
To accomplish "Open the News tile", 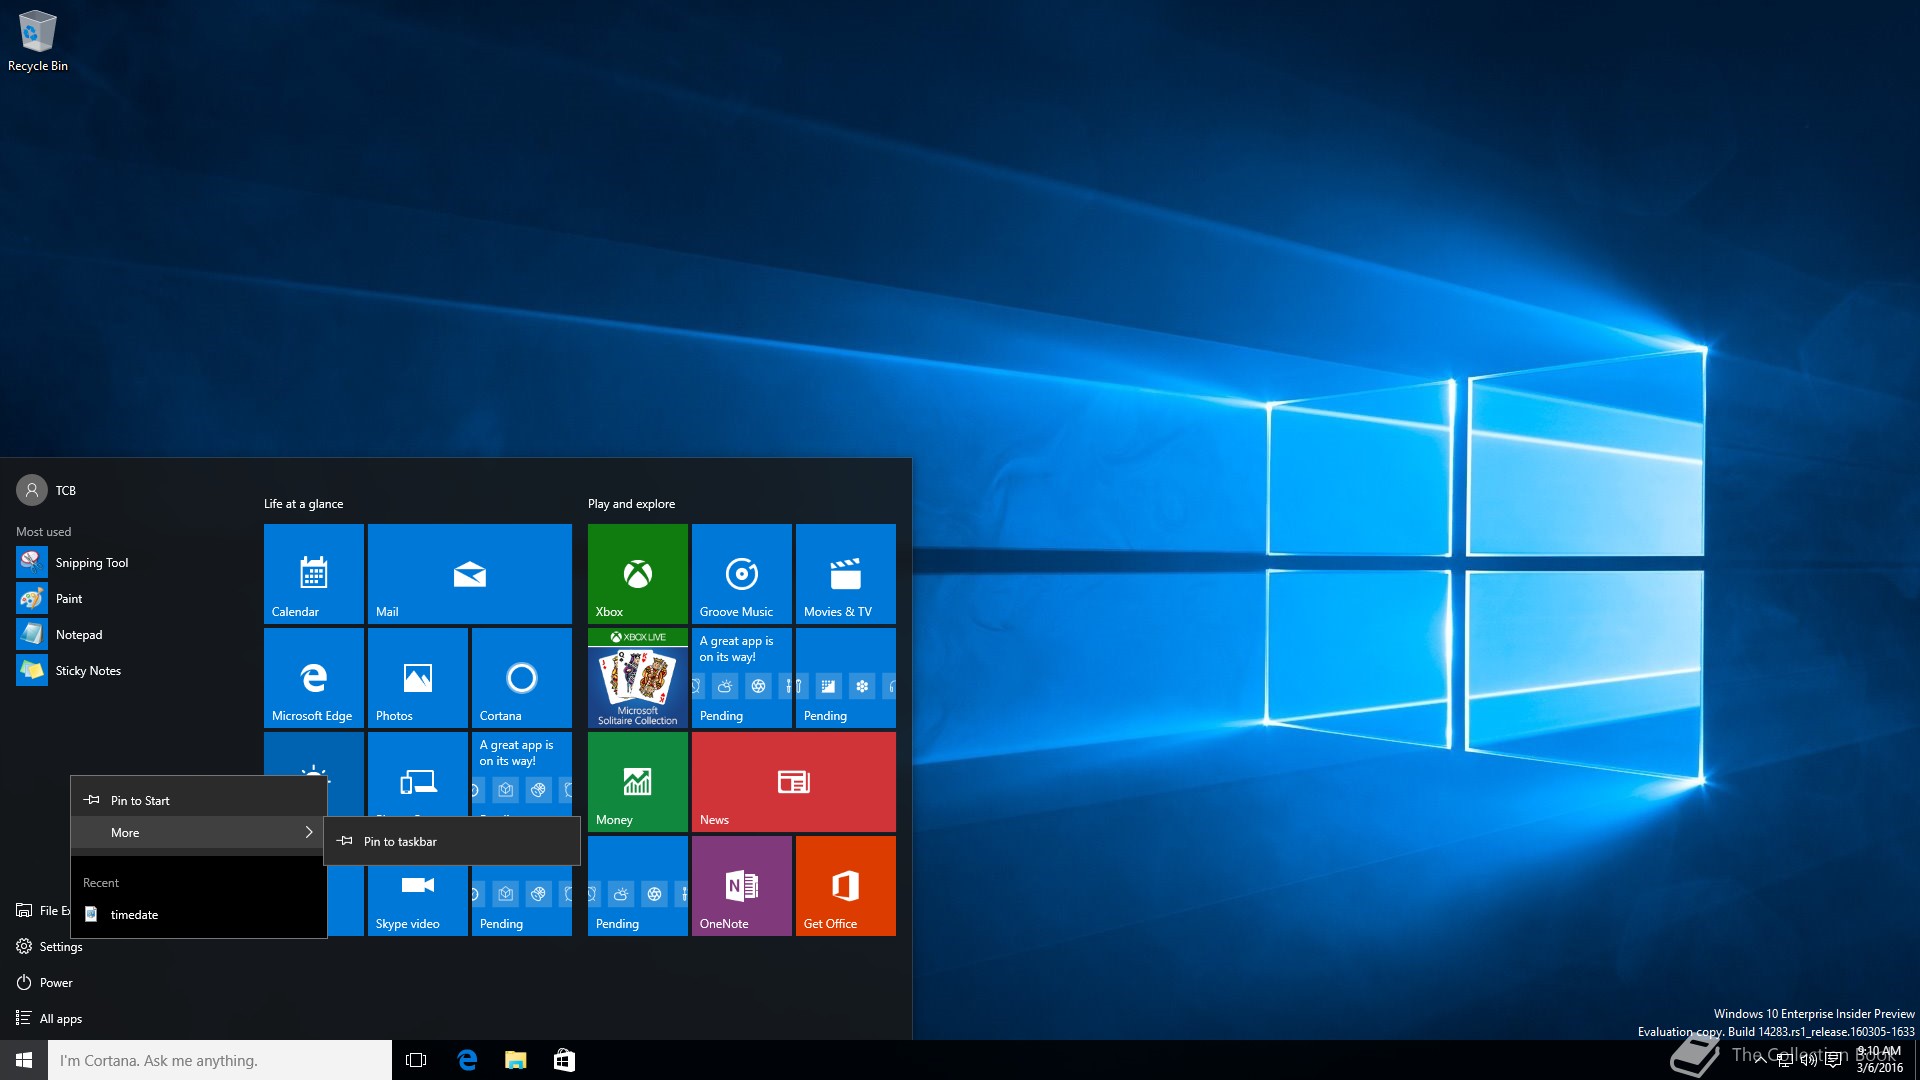I will coord(794,782).
